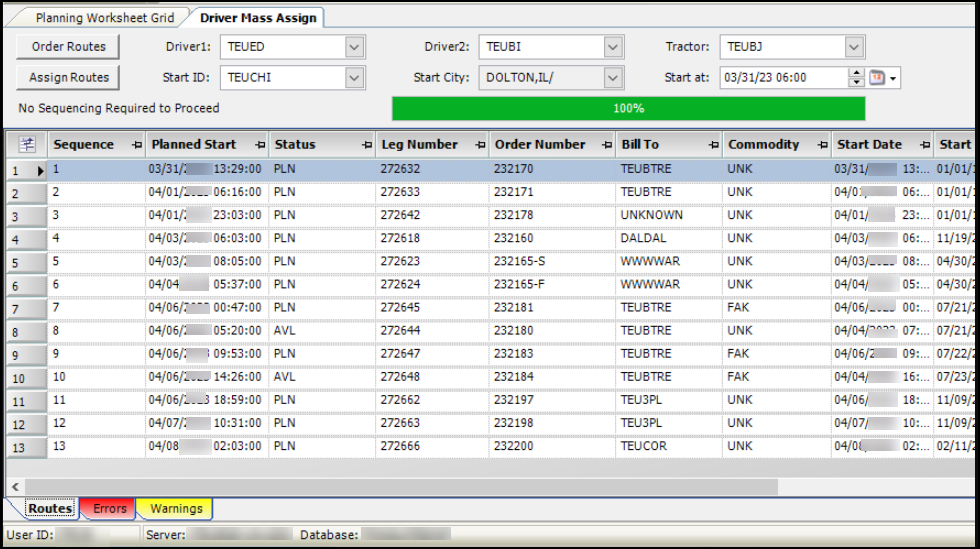The image size is (980, 549).
Task: Click the row 1 current-row arrow indicator
Action: (41, 170)
